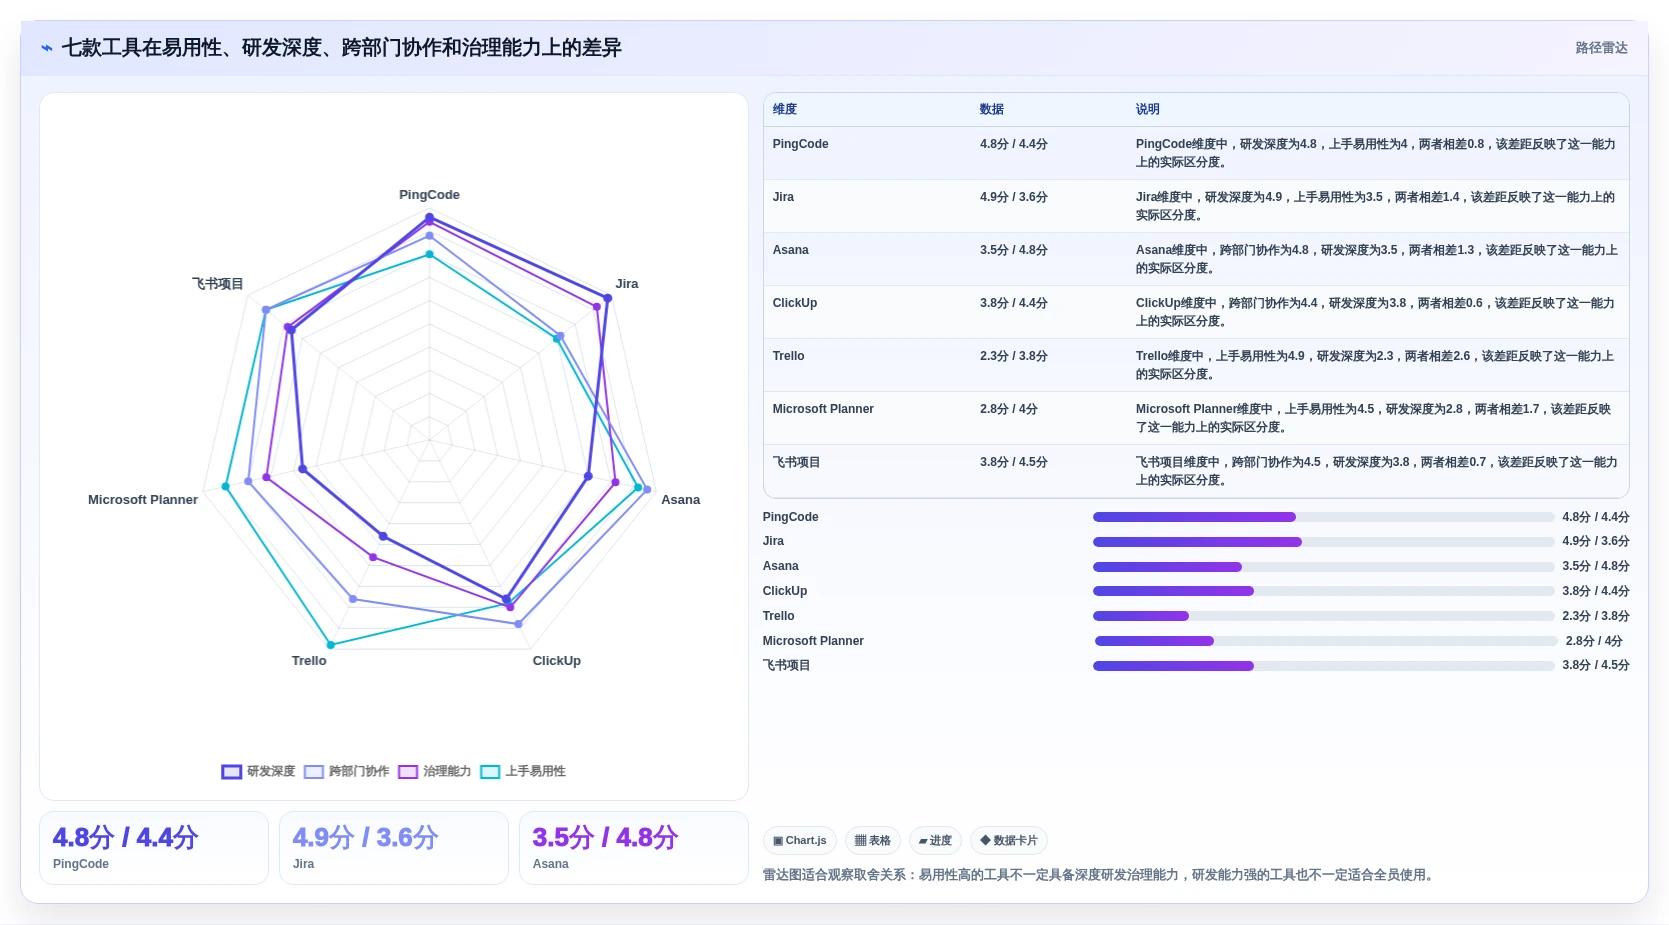Click the 4.9分 / 3.6分 table cell
The image size is (1669, 925).
tap(1014, 197)
